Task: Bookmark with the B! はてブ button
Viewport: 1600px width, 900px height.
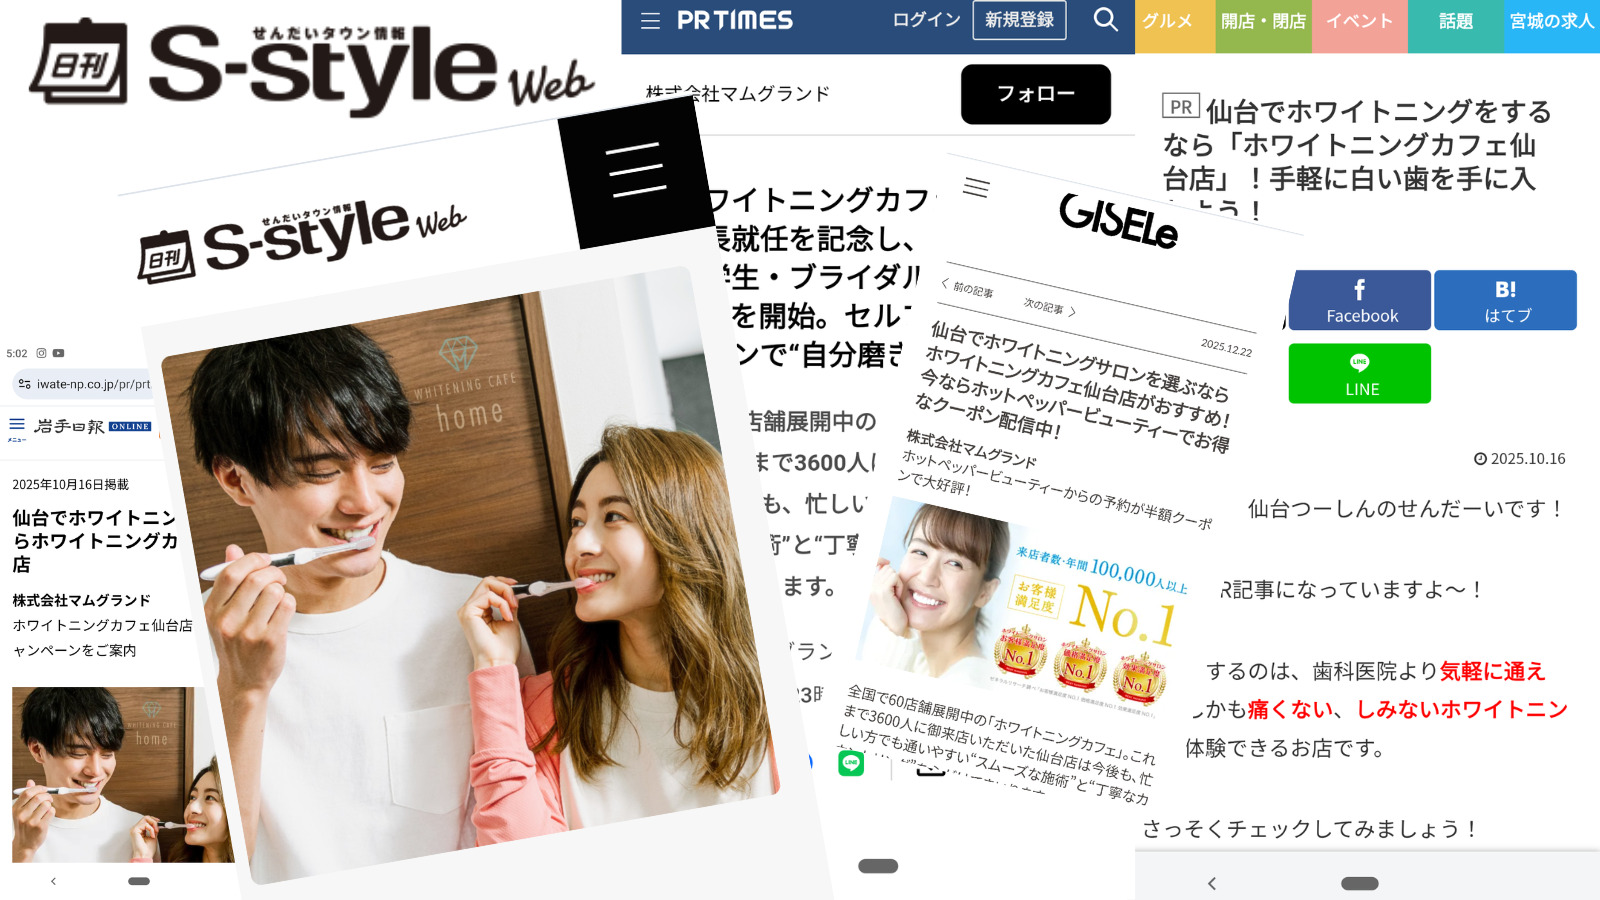Action: point(1506,300)
